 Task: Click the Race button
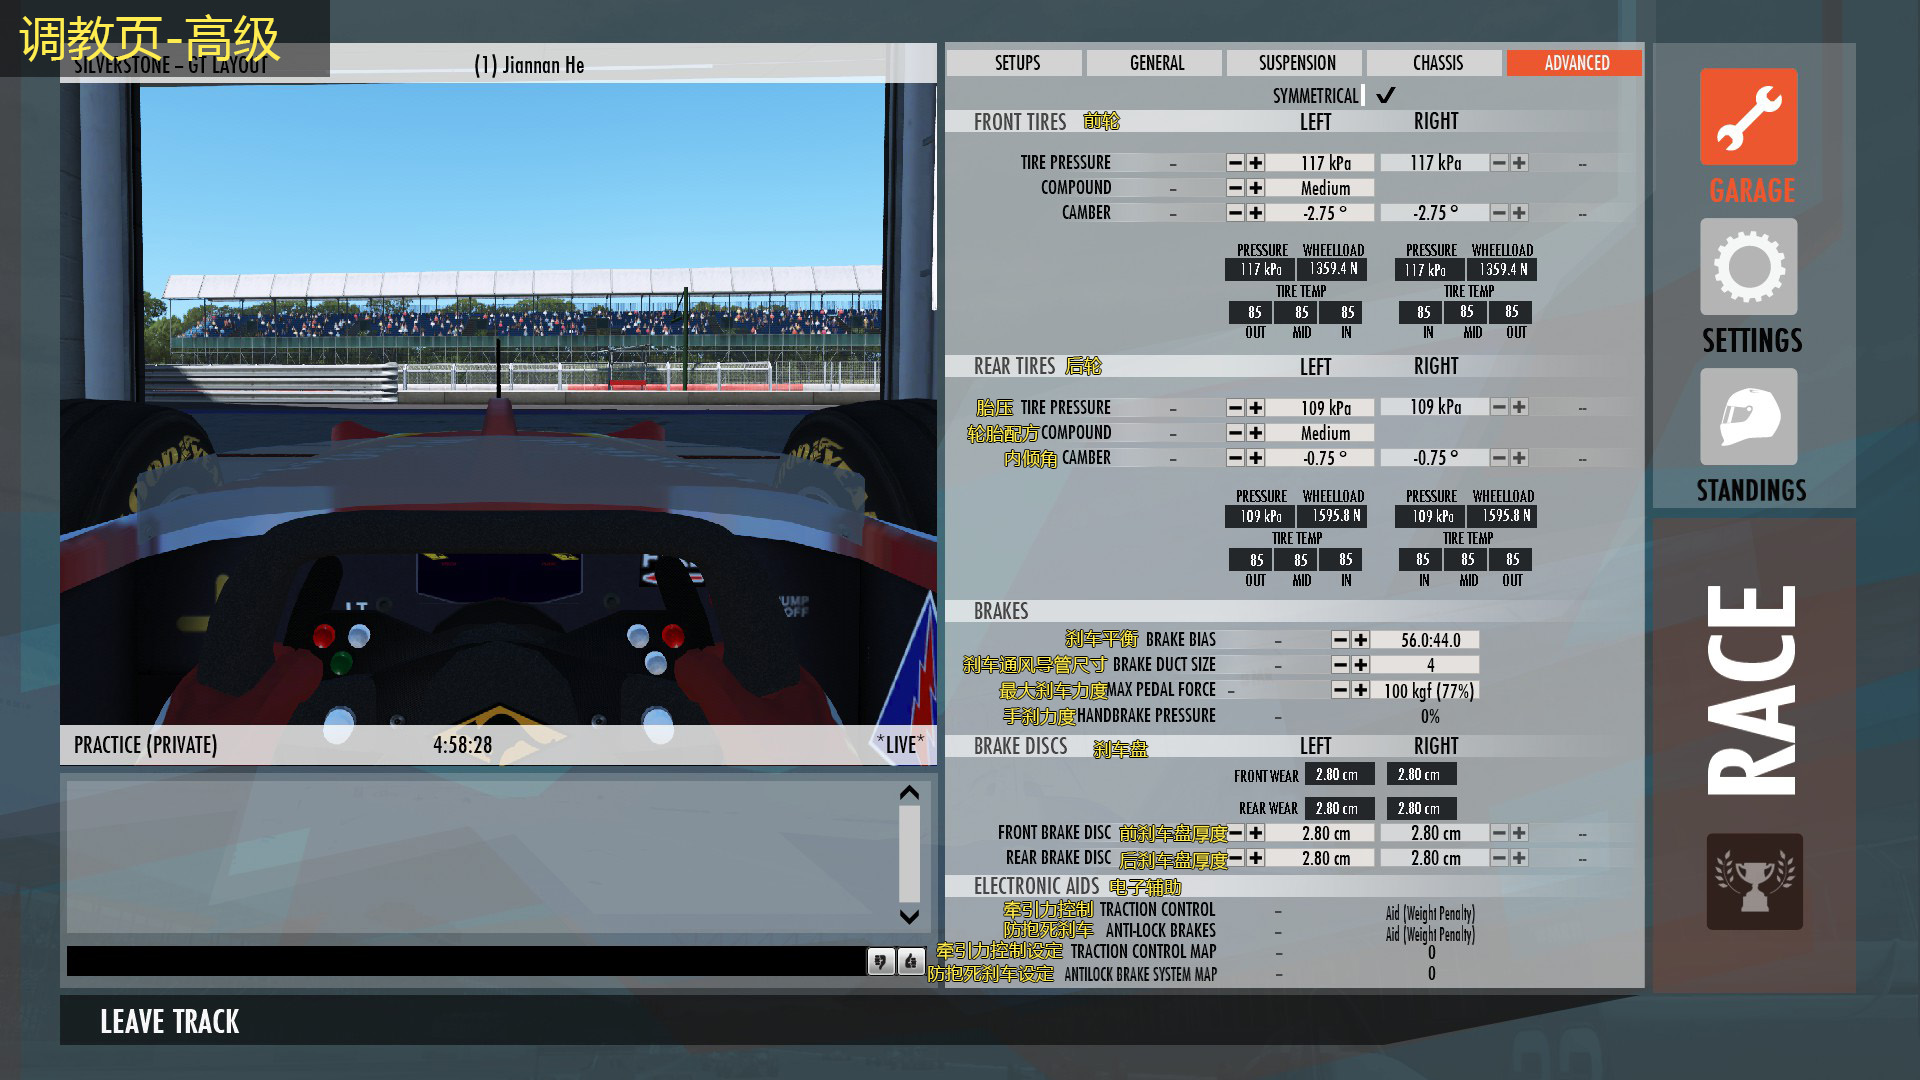click(1752, 690)
